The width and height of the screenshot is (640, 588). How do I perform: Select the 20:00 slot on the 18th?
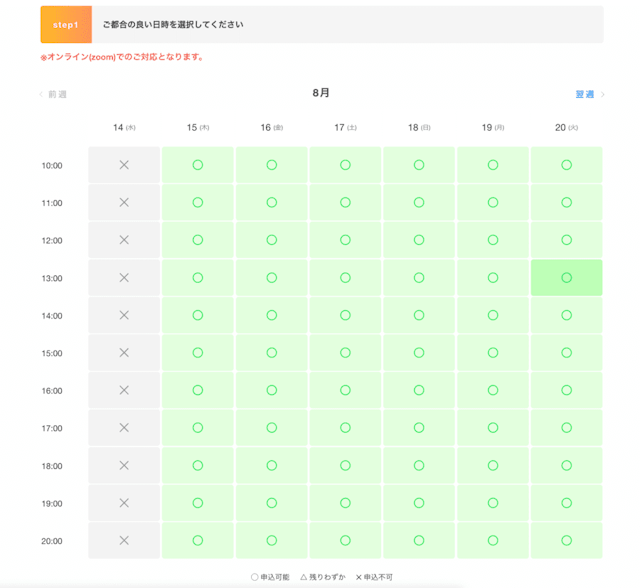[x=419, y=540]
